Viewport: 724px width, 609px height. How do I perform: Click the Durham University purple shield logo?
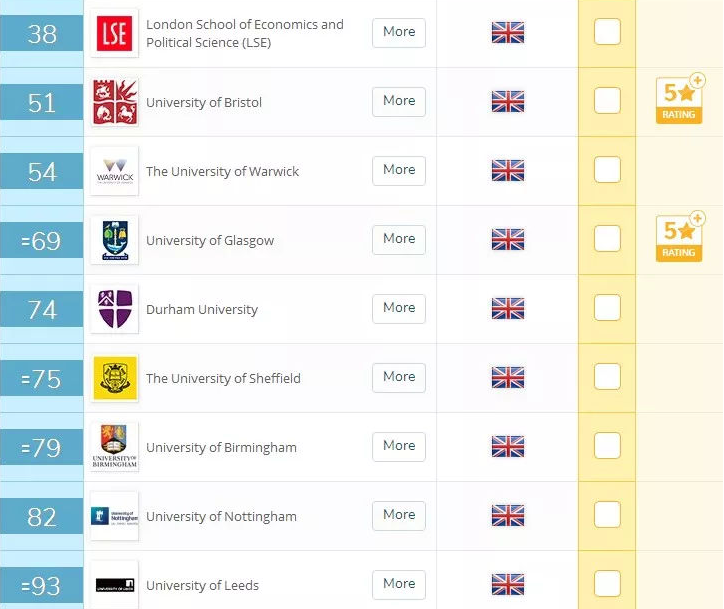point(115,309)
